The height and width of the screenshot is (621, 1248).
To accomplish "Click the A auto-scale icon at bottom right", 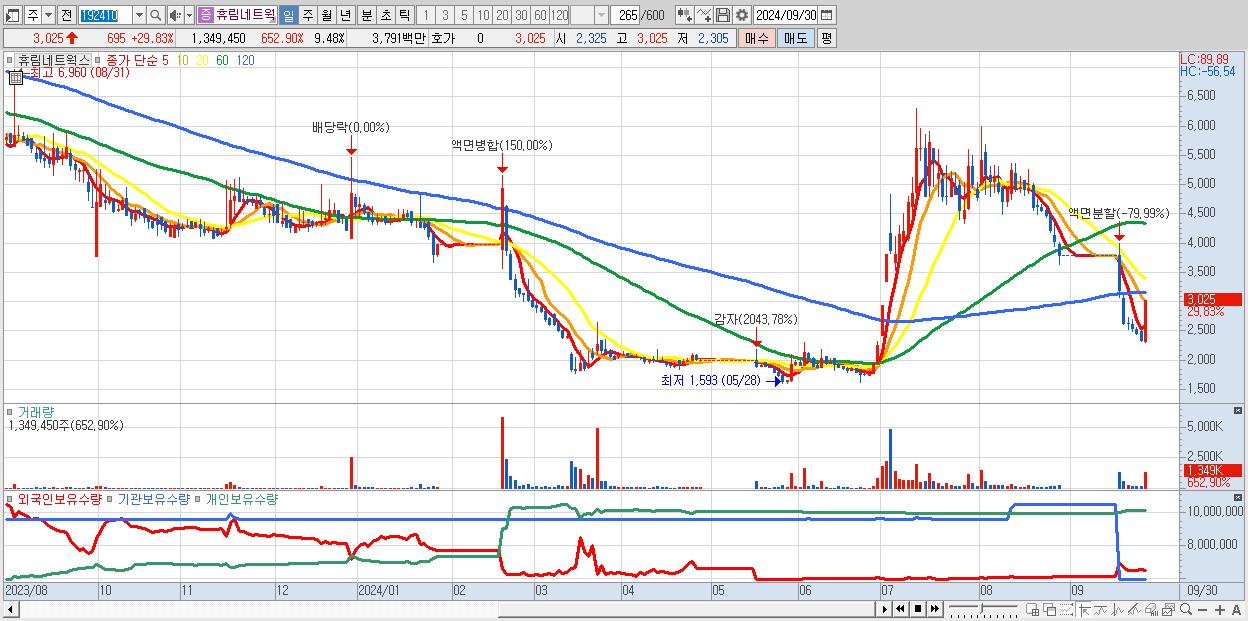I will (x=1236, y=609).
